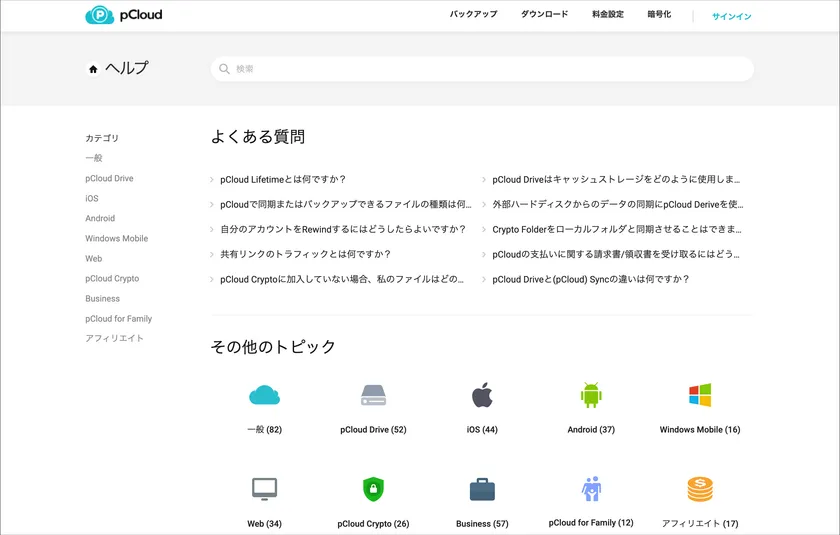The height and width of the screenshot is (535, 840).
Task: Expand the pCloud Lifetimeとは何ですか question
Action: pos(283,180)
